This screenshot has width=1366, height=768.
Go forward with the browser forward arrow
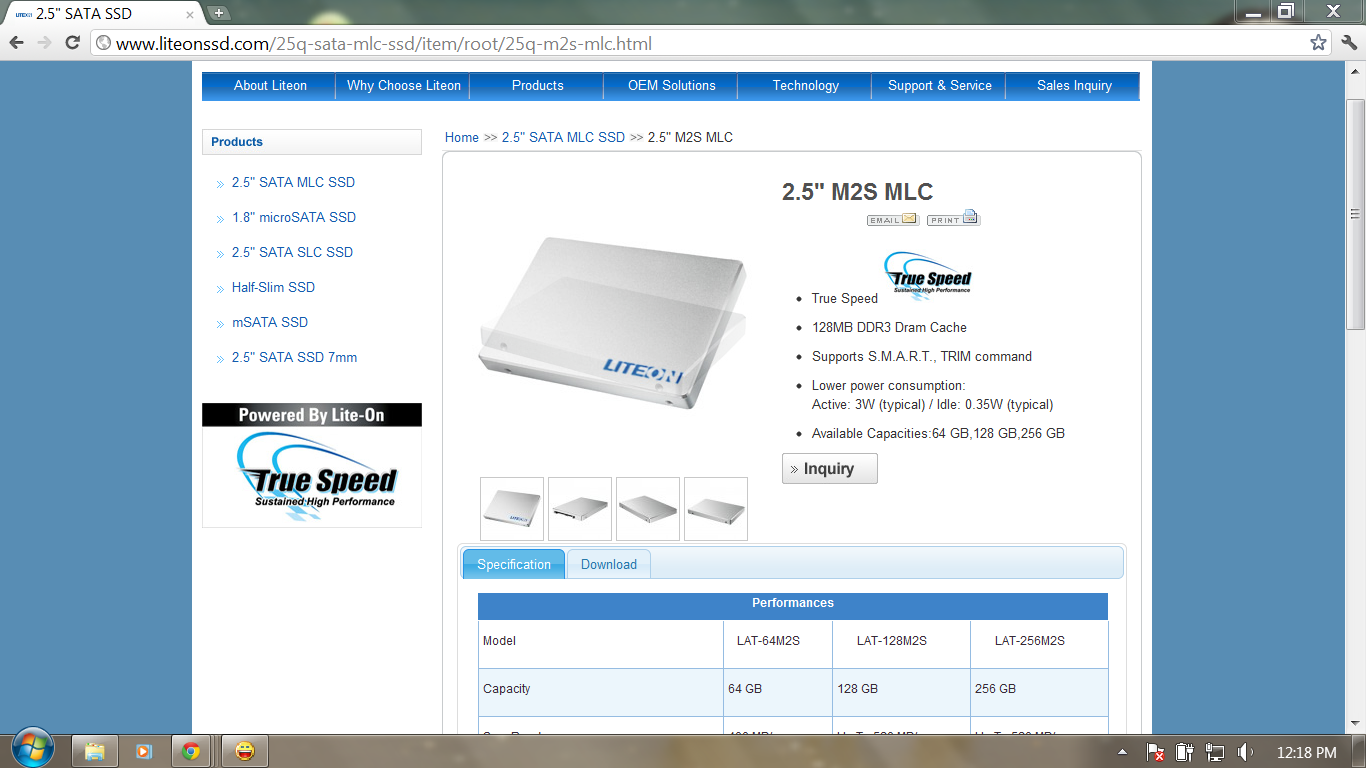44,43
